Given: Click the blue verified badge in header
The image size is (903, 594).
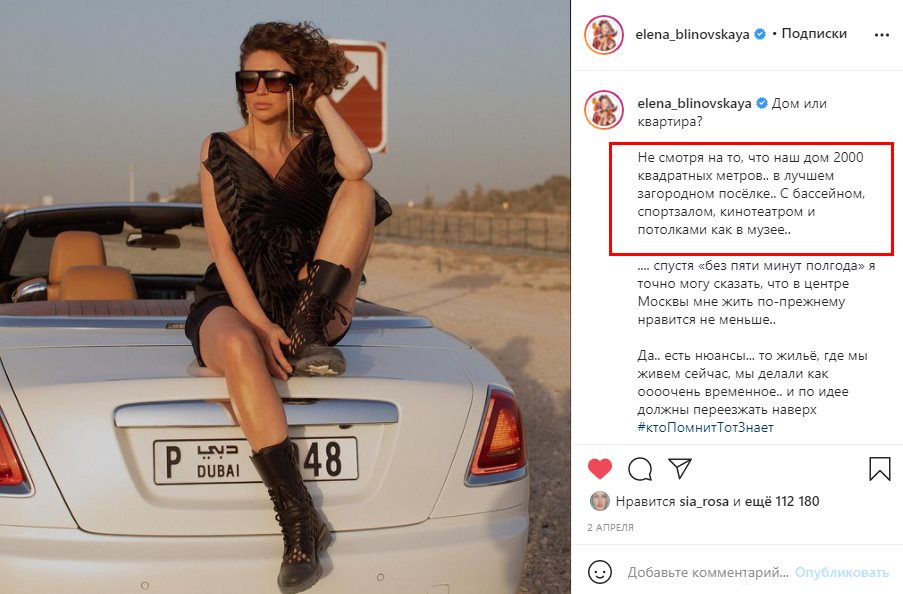Looking at the screenshot, I should pyautogui.click(x=760, y=35).
